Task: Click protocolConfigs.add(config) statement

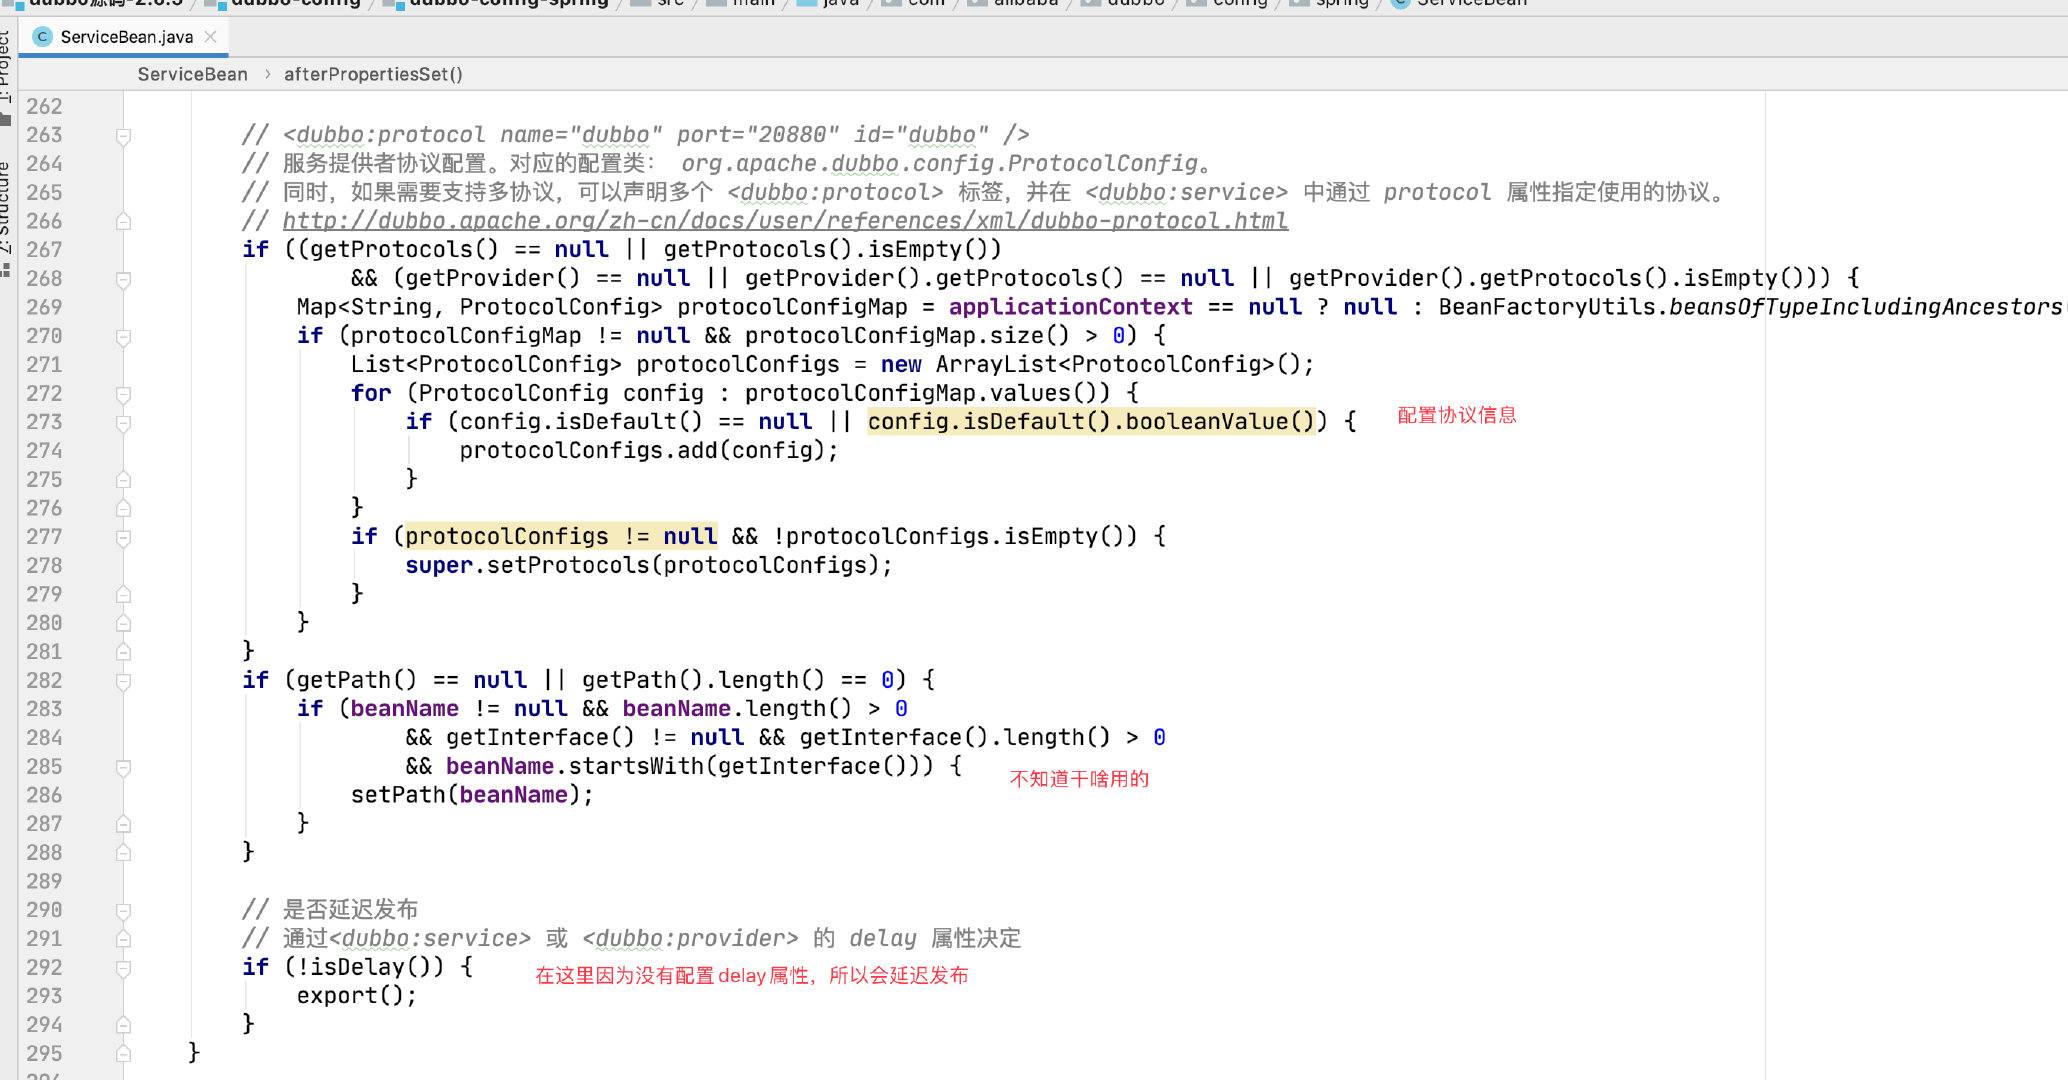Action: (x=648, y=451)
